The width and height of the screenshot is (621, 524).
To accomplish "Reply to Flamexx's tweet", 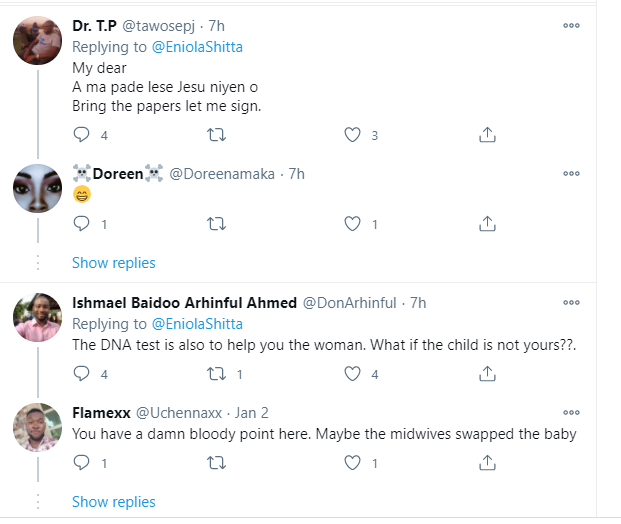I will coord(82,463).
